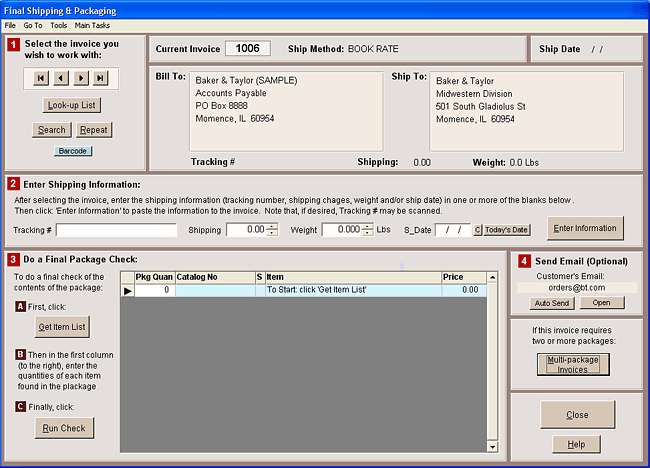Viewport: 650px width, 468px height.
Task: Click the Look-up List button
Action: [x=72, y=104]
